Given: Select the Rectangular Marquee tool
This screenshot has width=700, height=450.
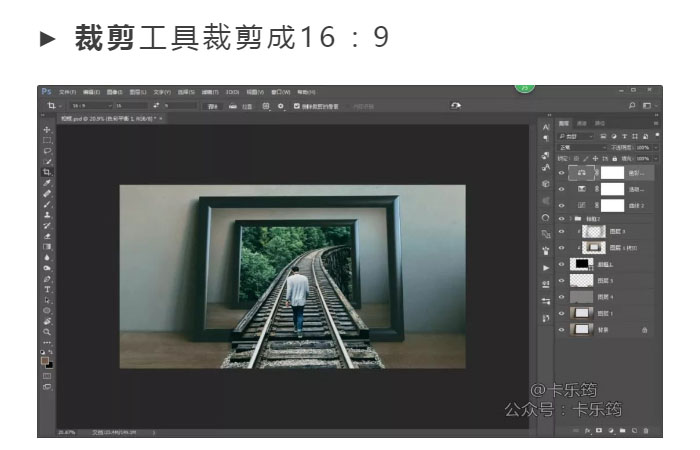Looking at the screenshot, I should click(47, 140).
